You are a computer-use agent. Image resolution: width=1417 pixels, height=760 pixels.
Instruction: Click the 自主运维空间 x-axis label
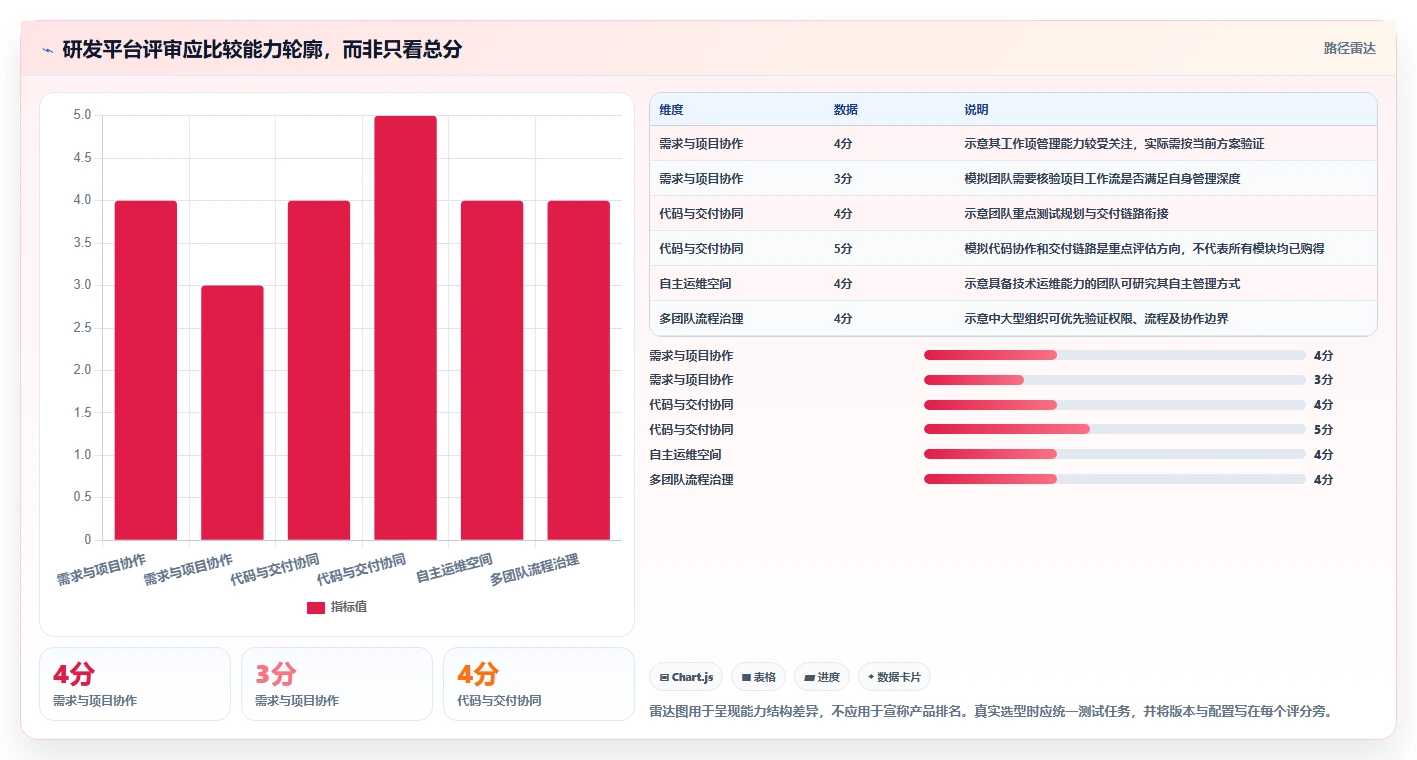click(x=454, y=568)
